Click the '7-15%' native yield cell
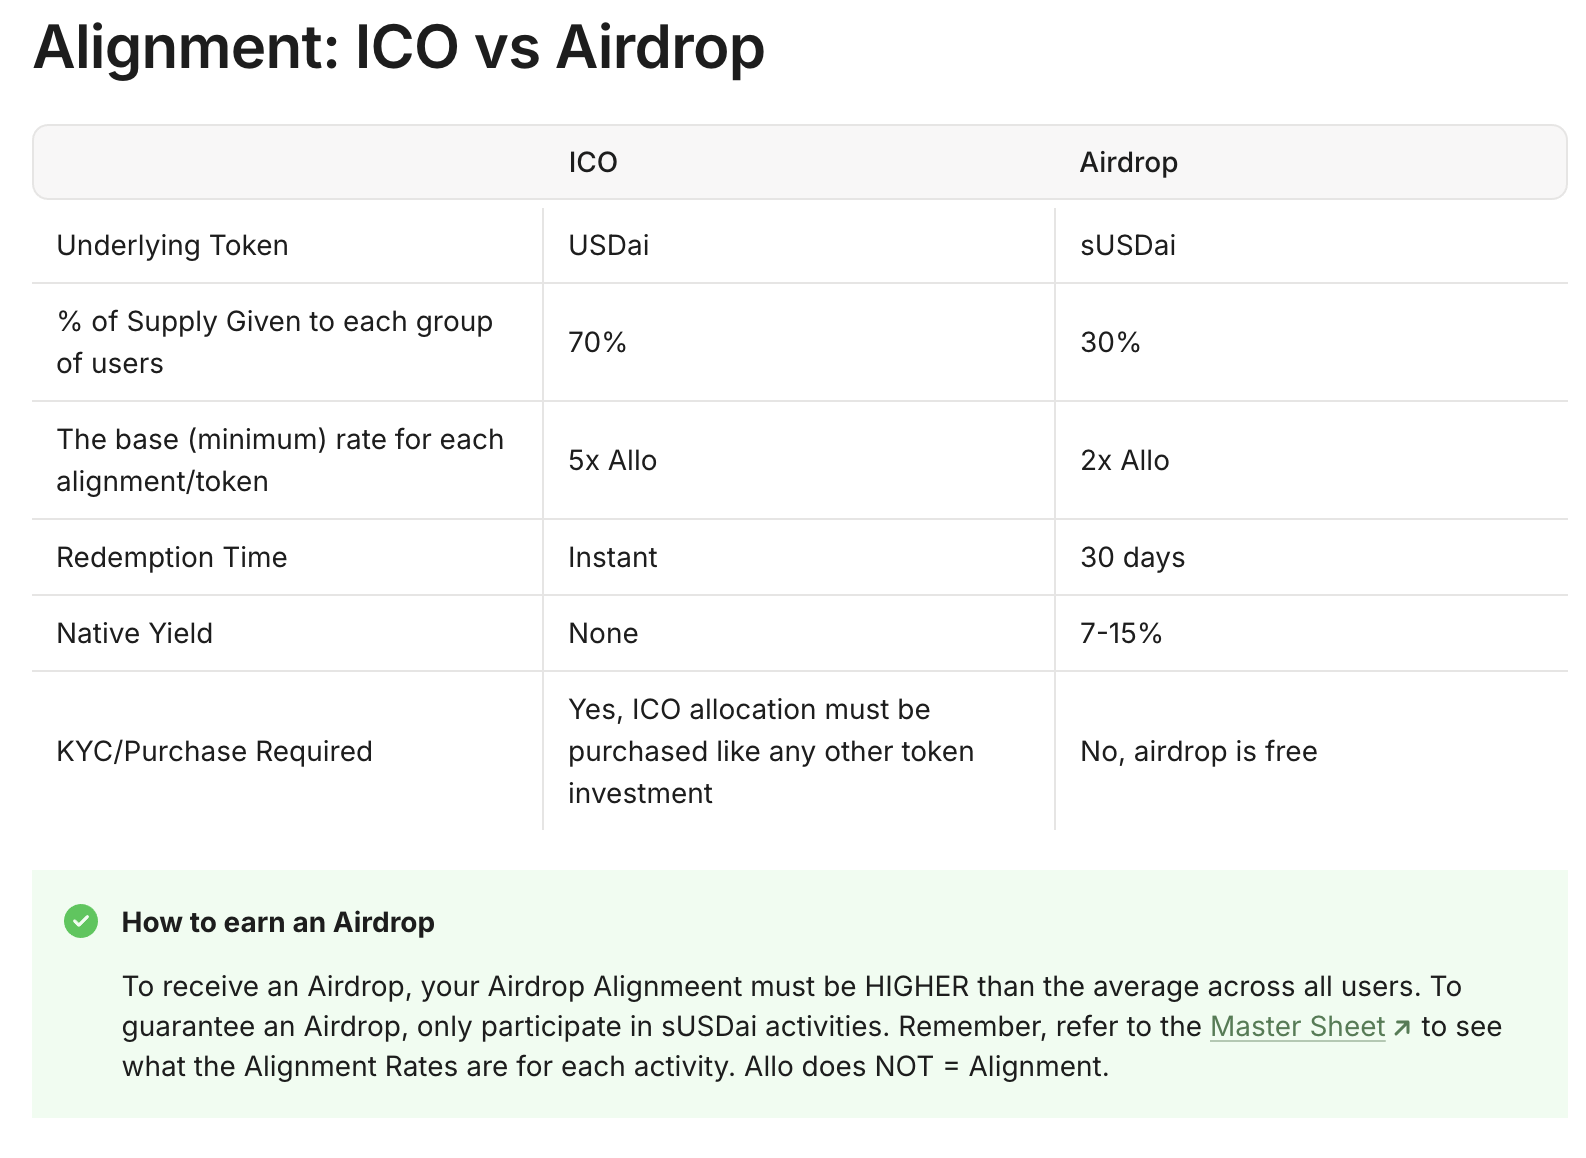 pos(1121,633)
